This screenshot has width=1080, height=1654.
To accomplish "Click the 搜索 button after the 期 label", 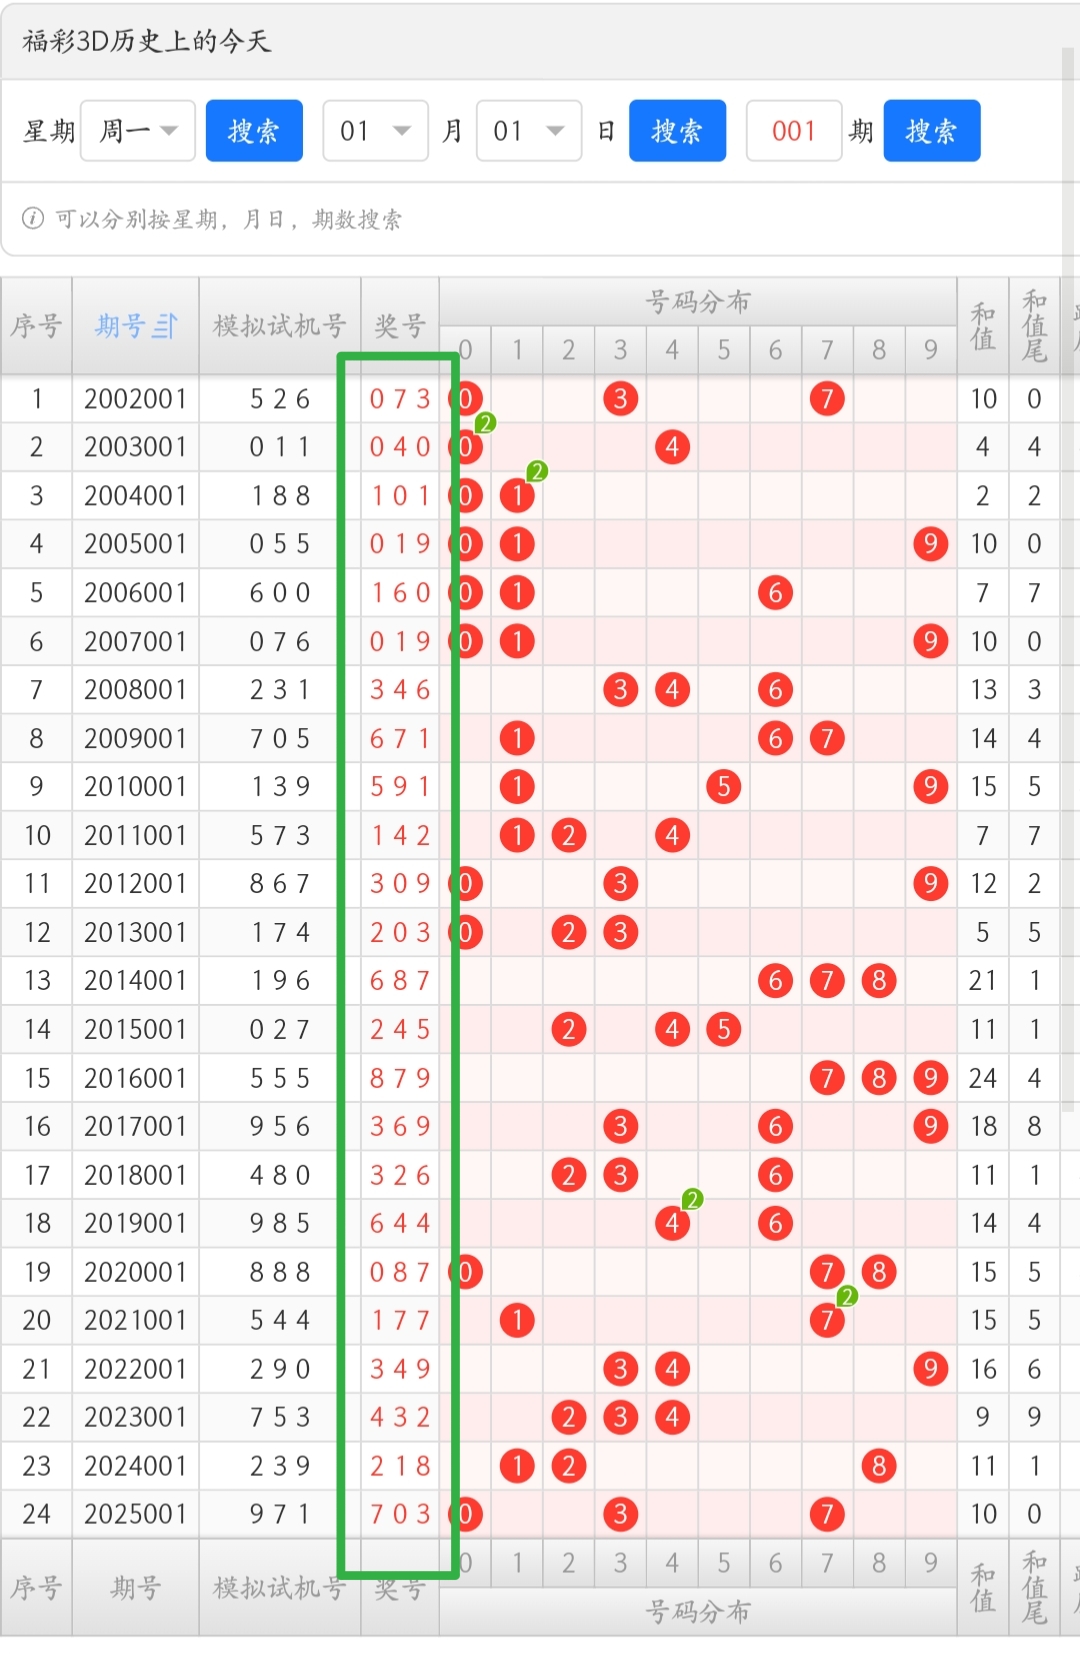I will [x=932, y=131].
